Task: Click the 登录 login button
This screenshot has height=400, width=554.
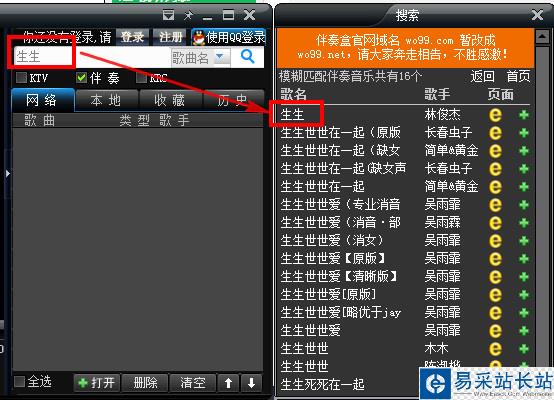Action: pyautogui.click(x=132, y=37)
